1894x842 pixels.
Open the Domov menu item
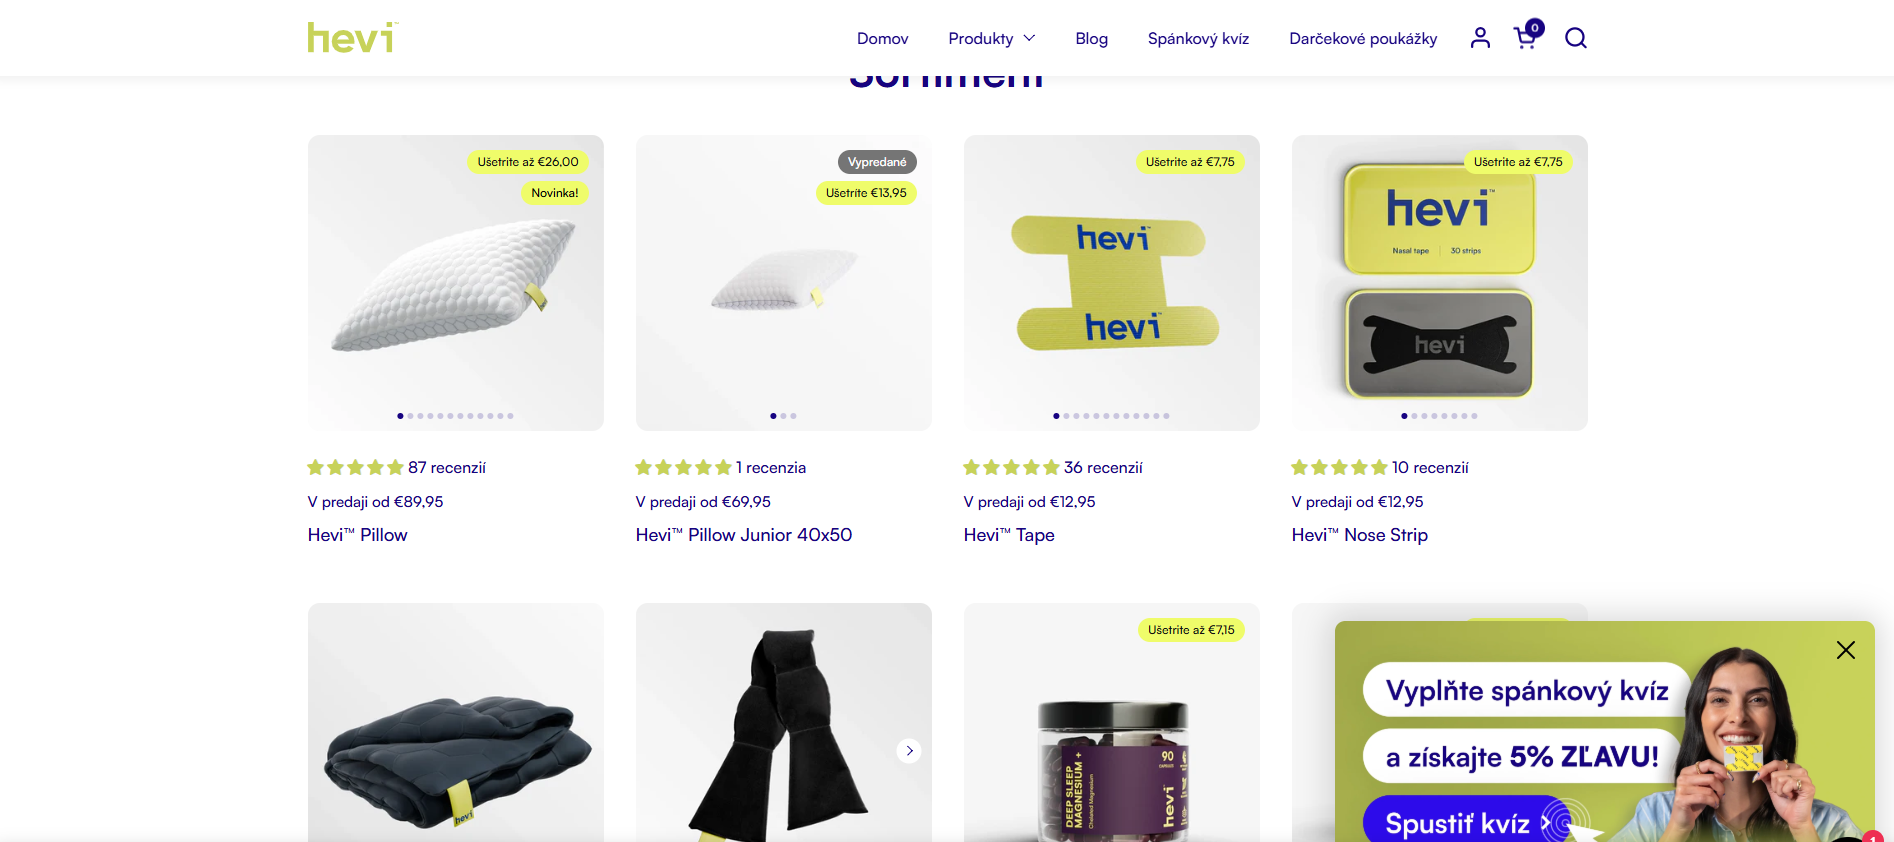882,38
